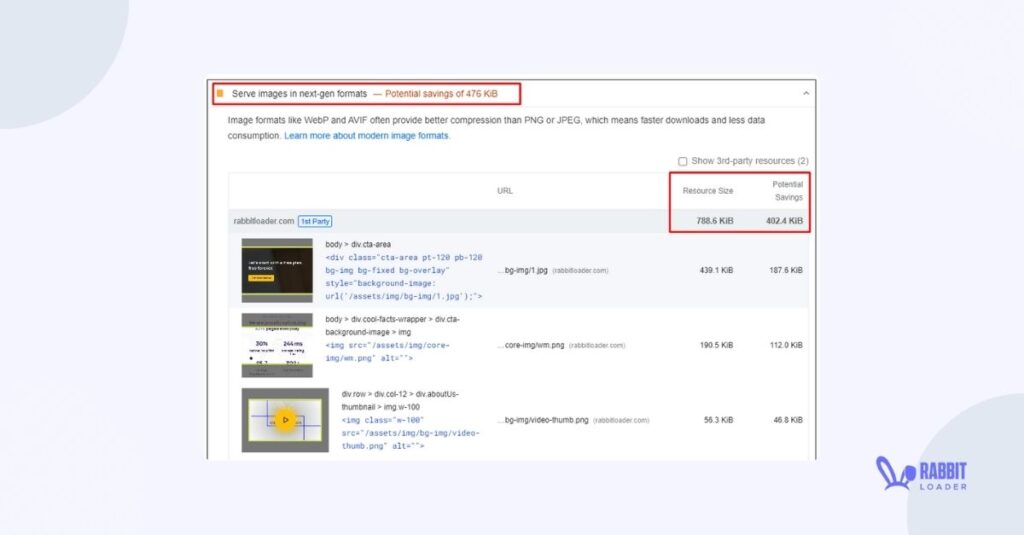1024x535 pixels.
Task: Click the Potential savings of 476 KiB text
Action: tap(441, 93)
